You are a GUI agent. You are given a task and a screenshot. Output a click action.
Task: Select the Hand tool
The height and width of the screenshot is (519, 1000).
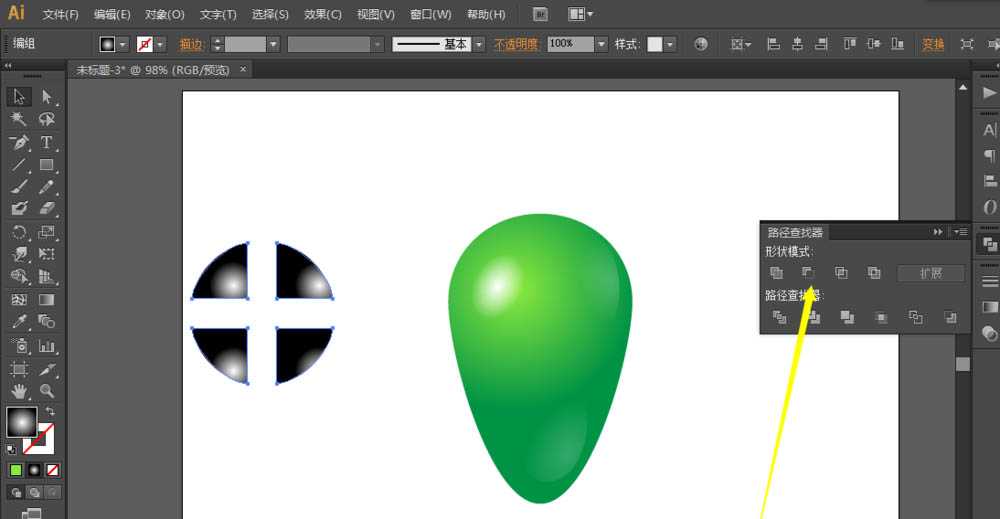point(19,390)
